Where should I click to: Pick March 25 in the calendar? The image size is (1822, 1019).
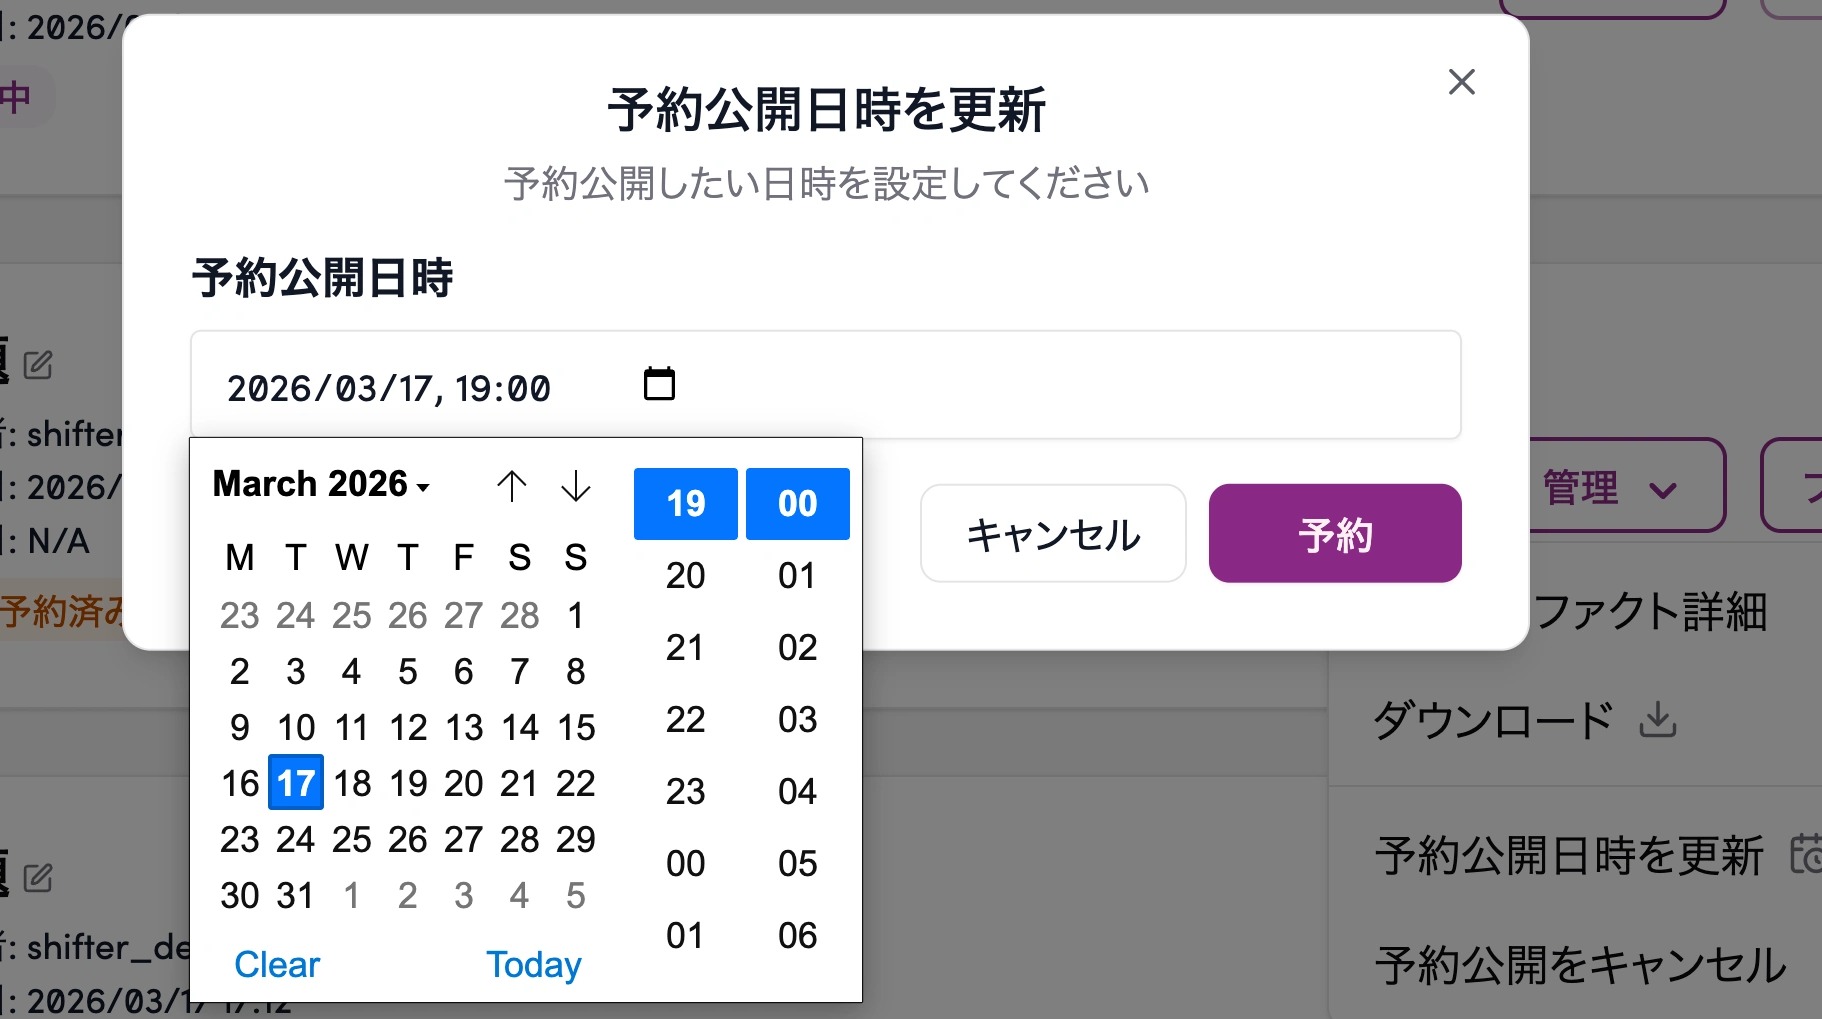[352, 839]
